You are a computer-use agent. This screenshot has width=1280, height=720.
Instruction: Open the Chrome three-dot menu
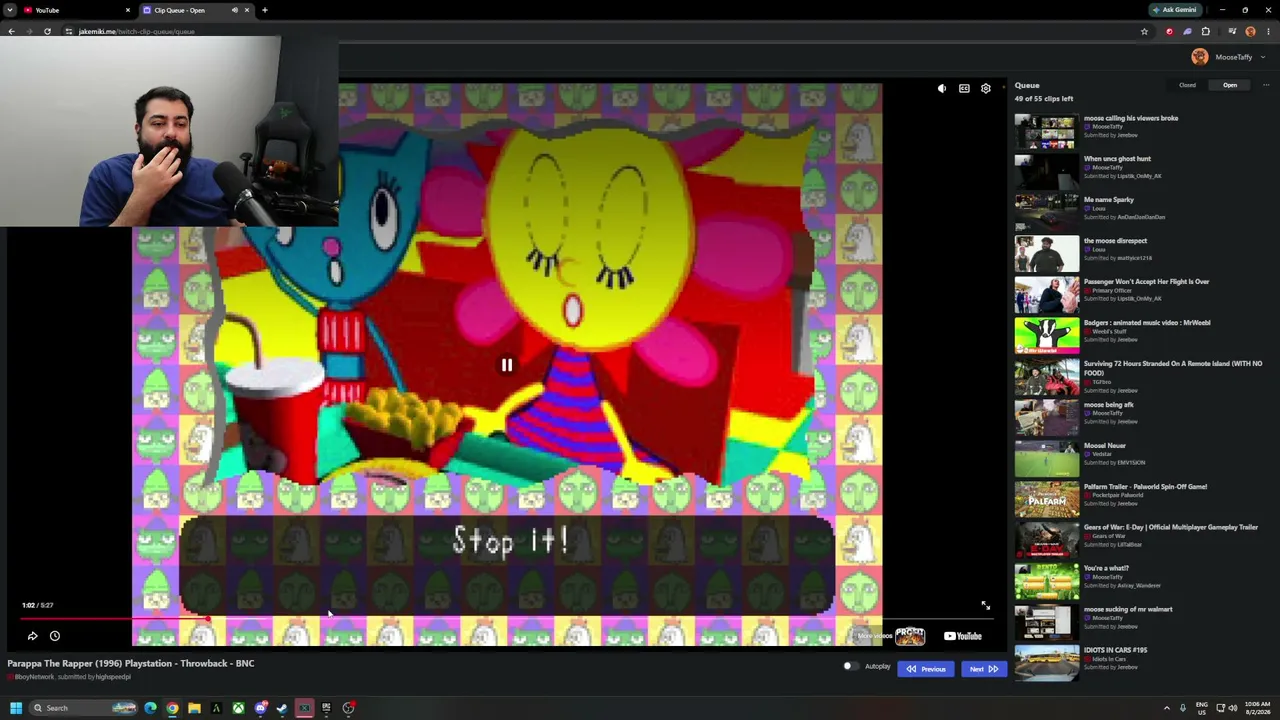[x=1268, y=32]
